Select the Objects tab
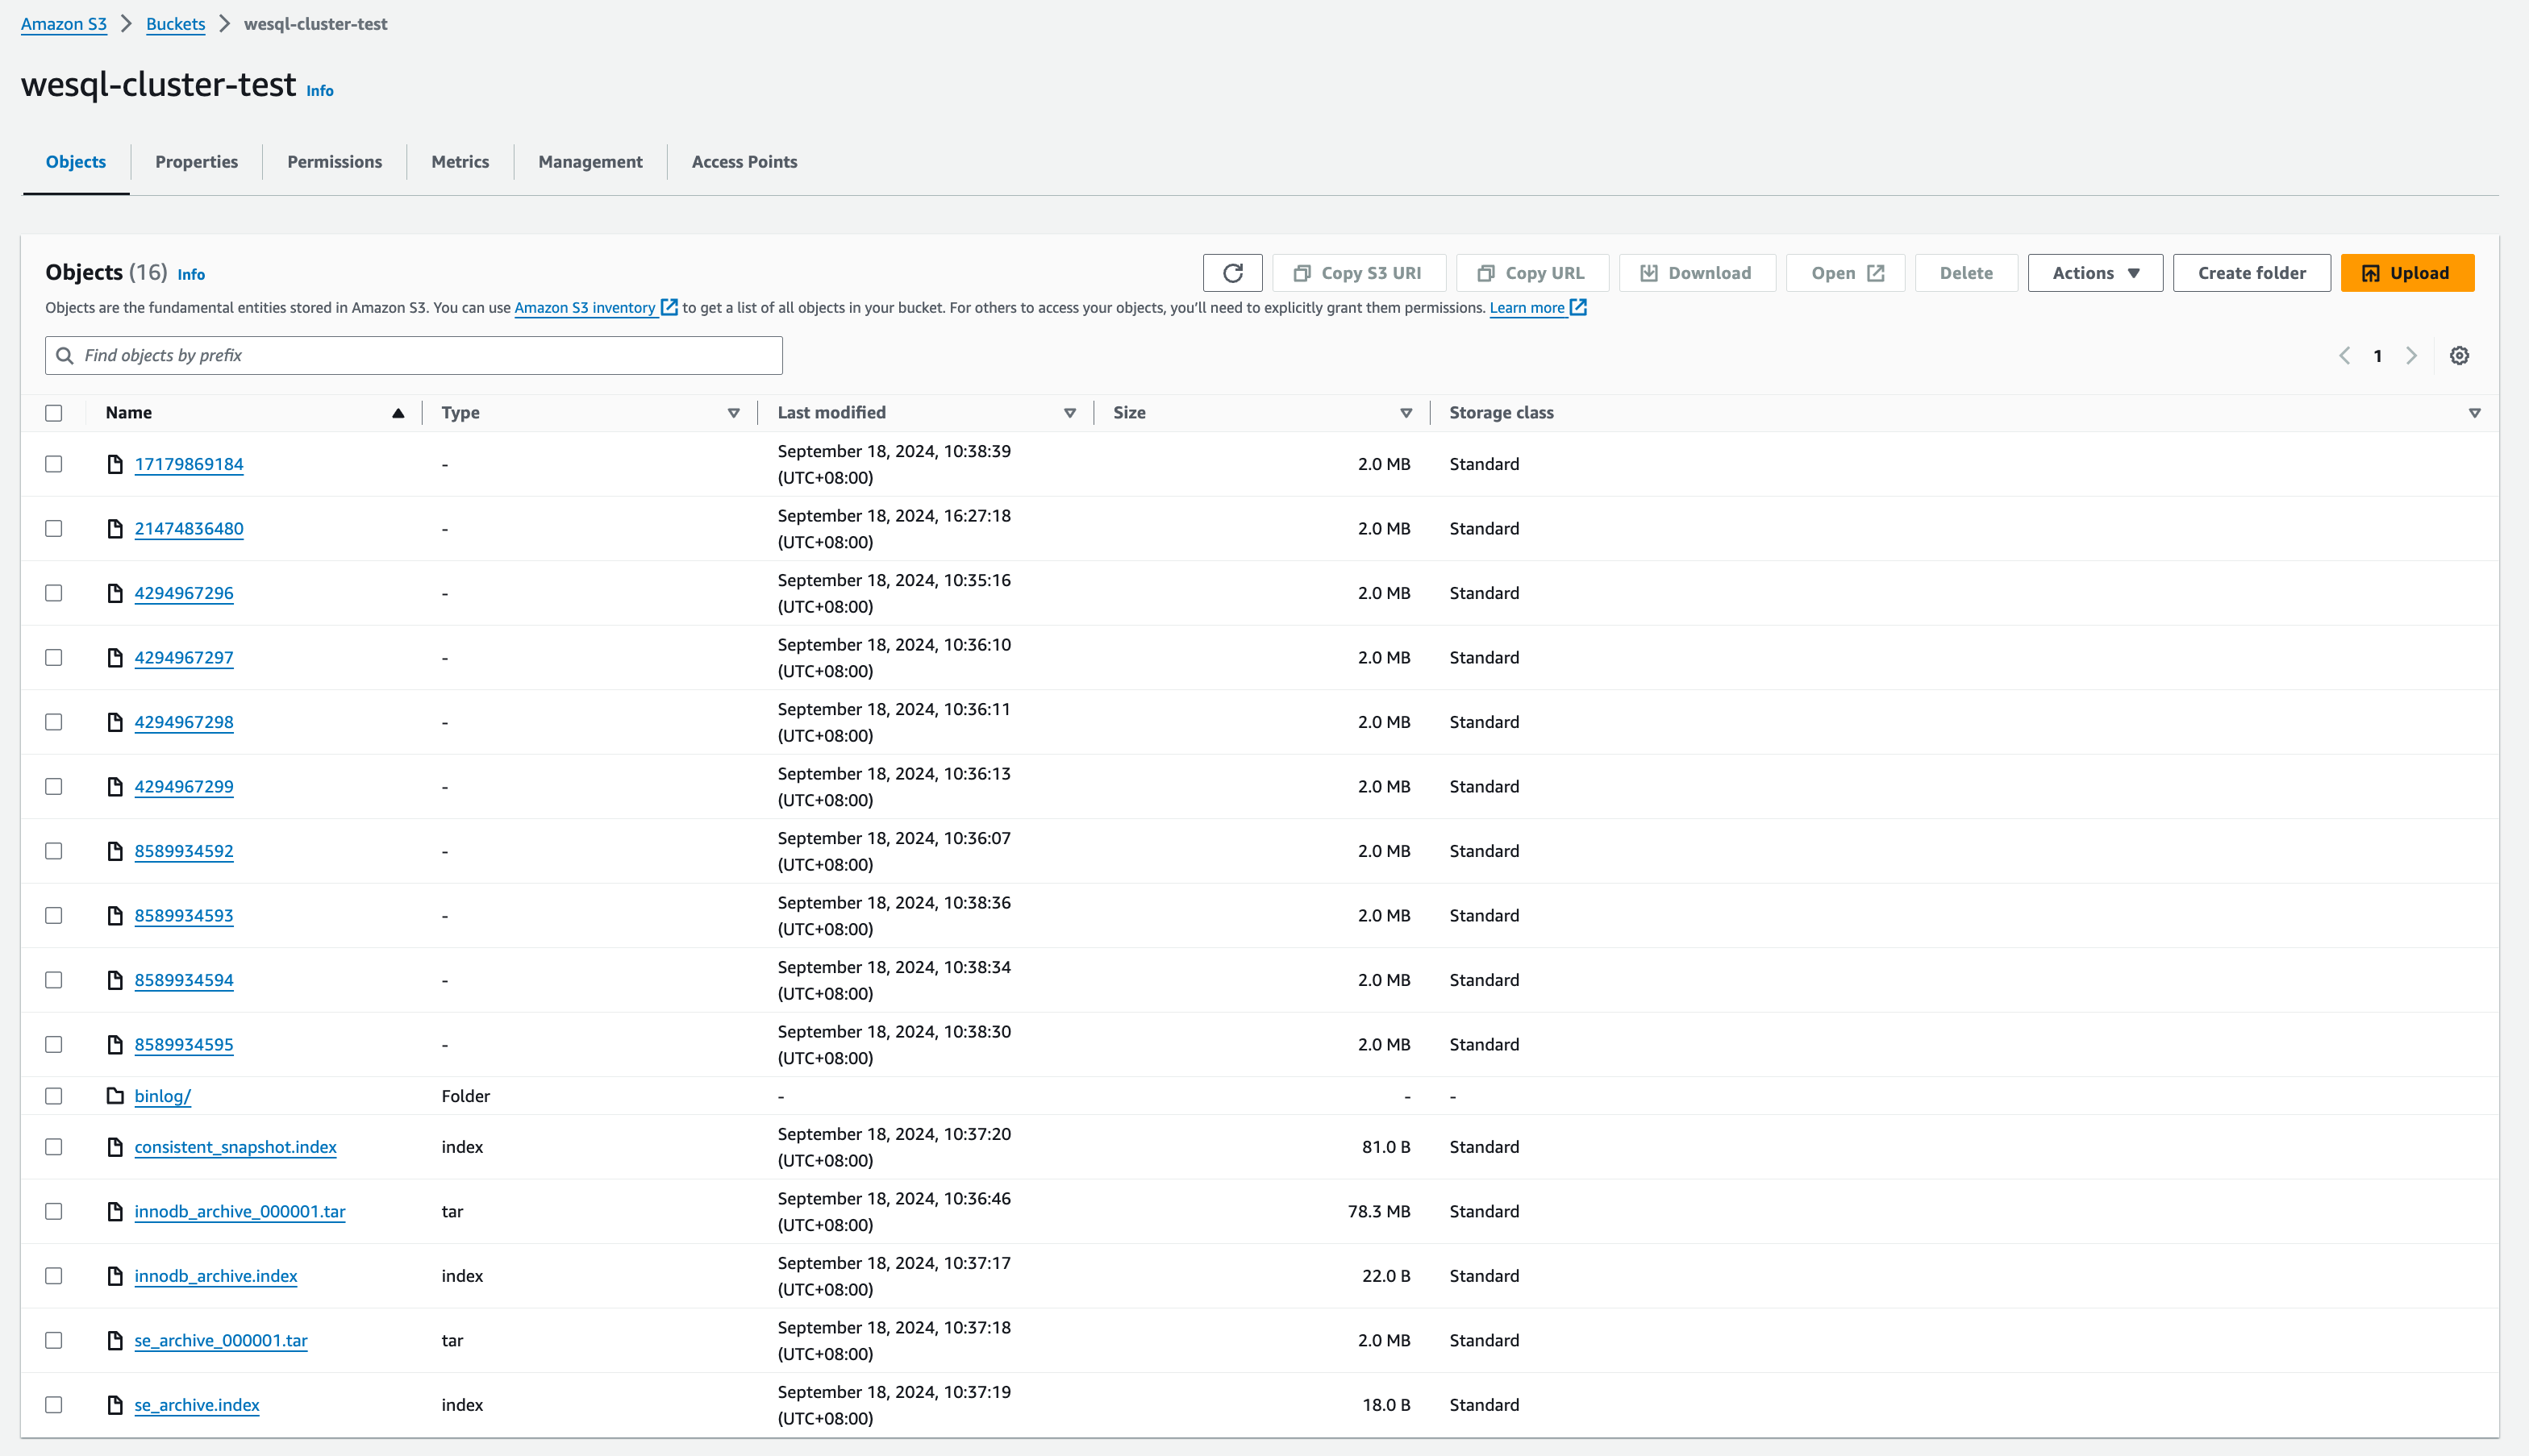Image resolution: width=2529 pixels, height=1456 pixels. pos(76,162)
